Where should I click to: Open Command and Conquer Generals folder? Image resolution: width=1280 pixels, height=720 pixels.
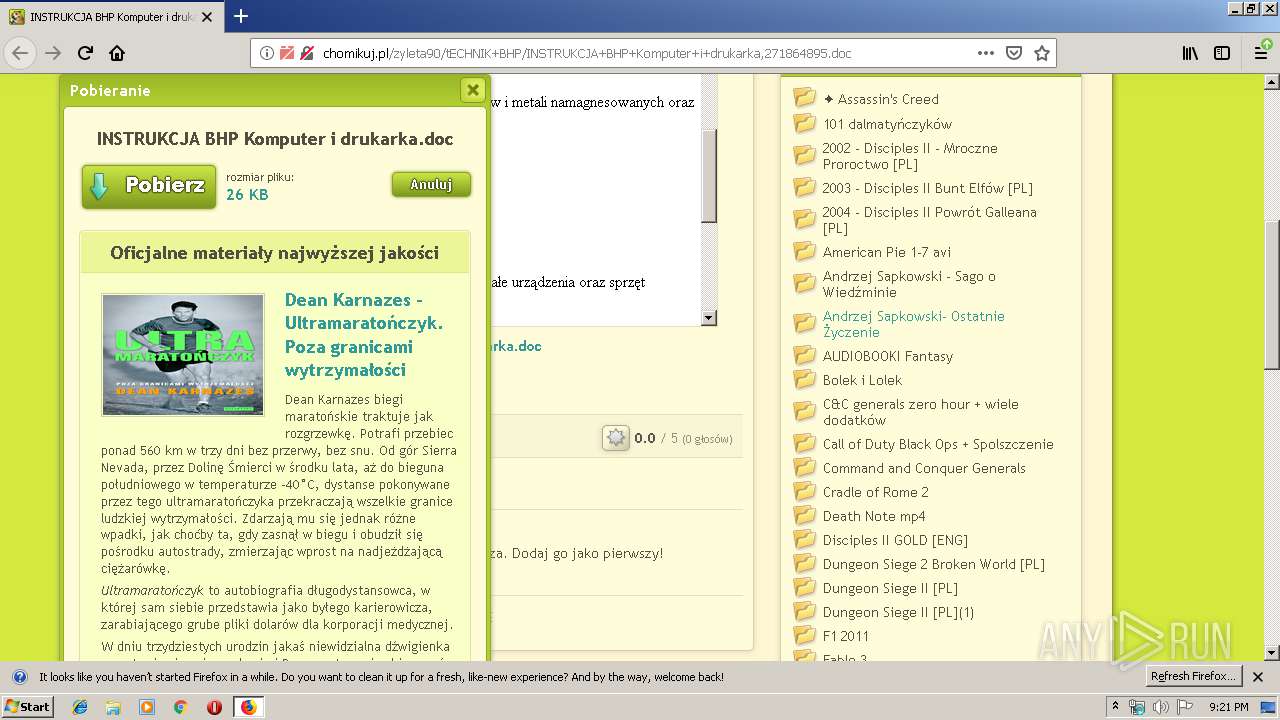click(924, 468)
